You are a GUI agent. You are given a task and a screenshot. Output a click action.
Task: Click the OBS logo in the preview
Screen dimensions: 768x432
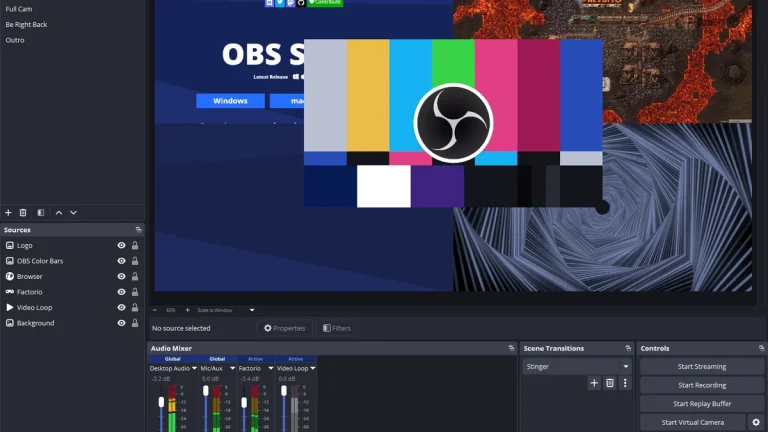point(454,123)
